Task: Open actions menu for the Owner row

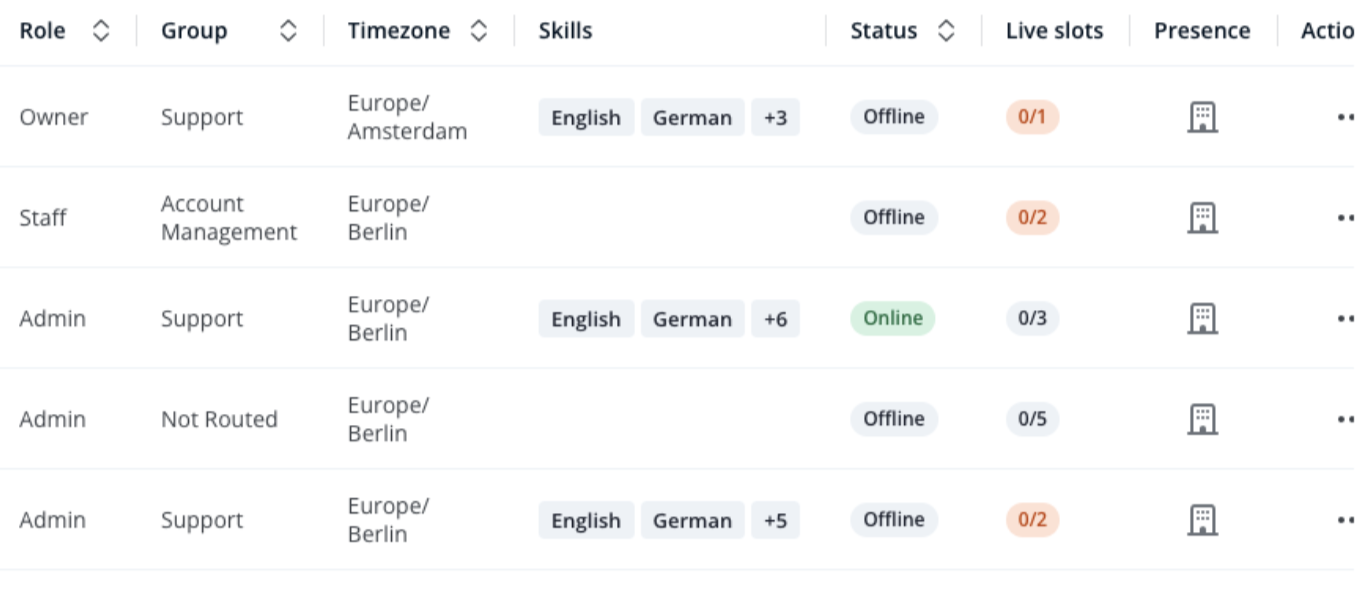Action: tap(1345, 117)
